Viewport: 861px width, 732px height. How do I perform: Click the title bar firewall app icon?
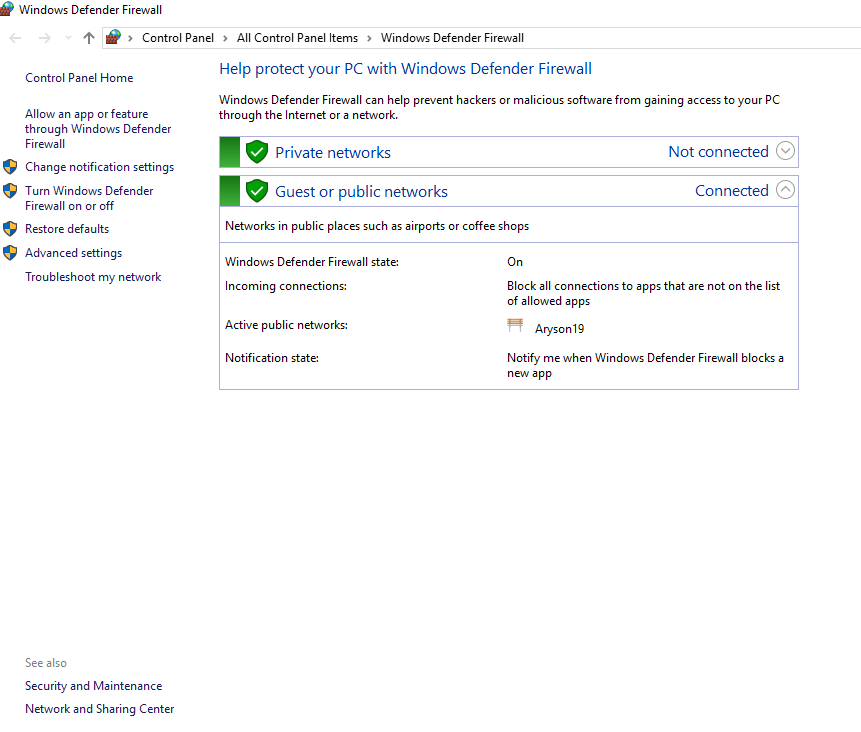tap(7, 9)
